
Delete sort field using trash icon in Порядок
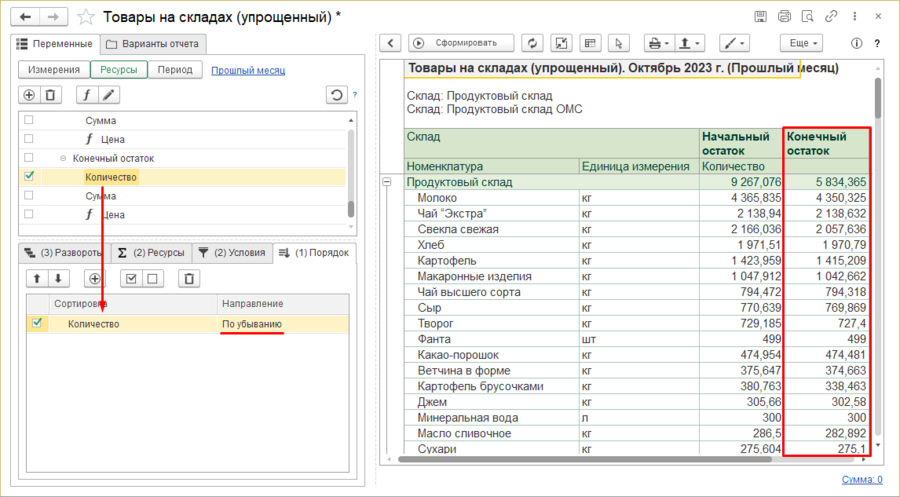[x=190, y=279]
